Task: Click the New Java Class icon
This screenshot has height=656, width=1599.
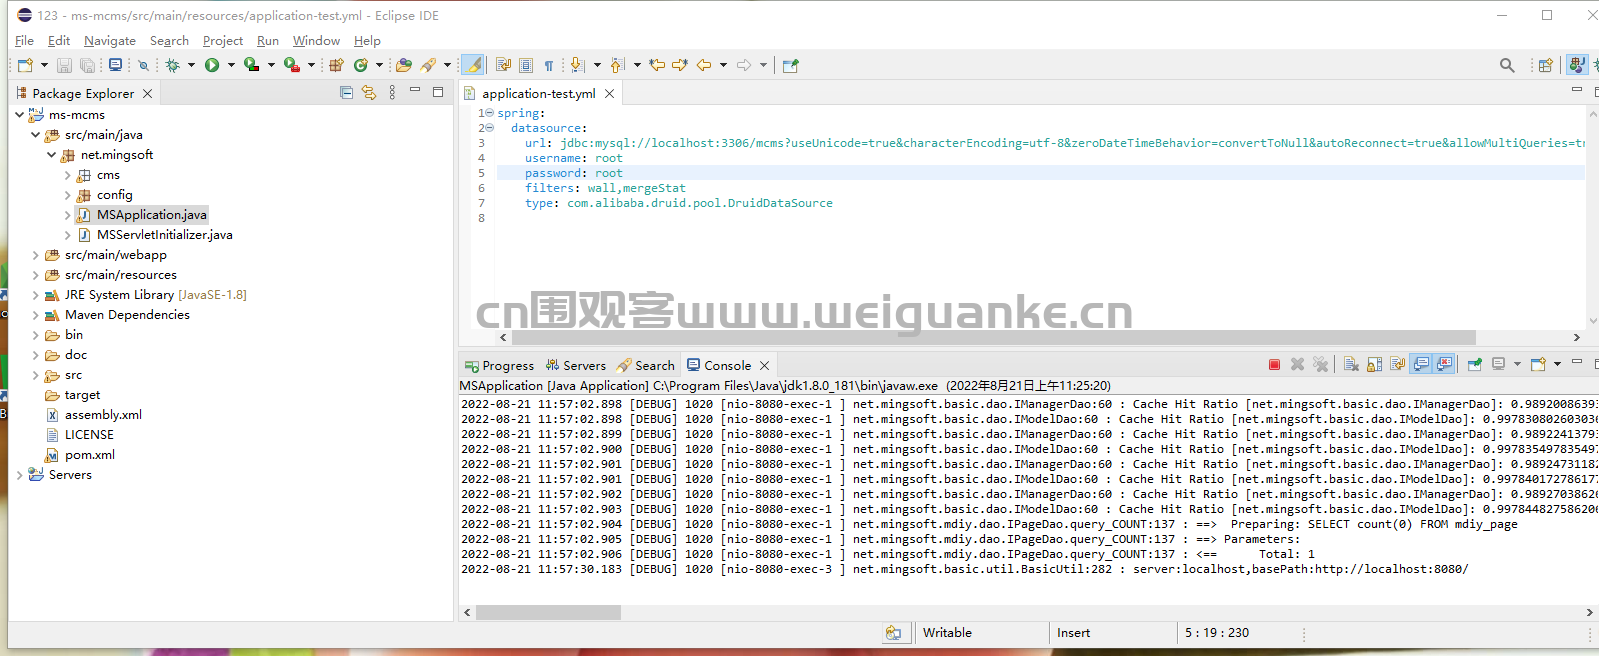Action: 361,65
